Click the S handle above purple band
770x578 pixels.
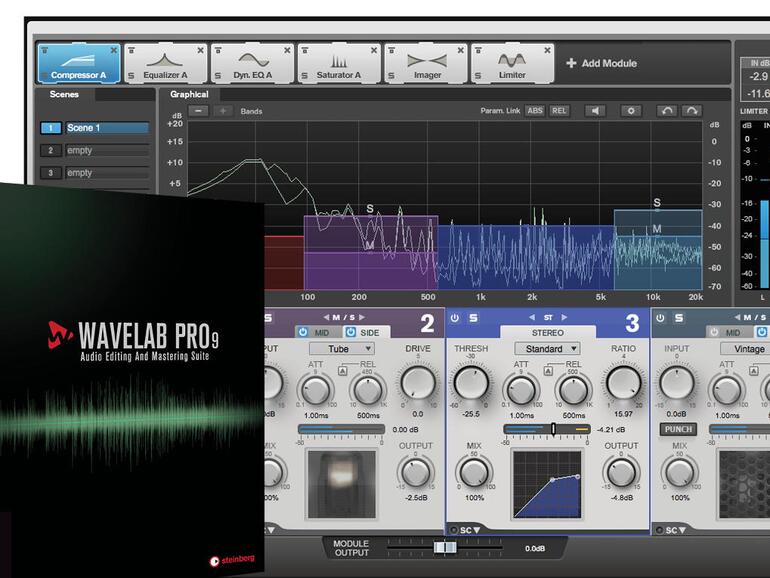point(370,209)
